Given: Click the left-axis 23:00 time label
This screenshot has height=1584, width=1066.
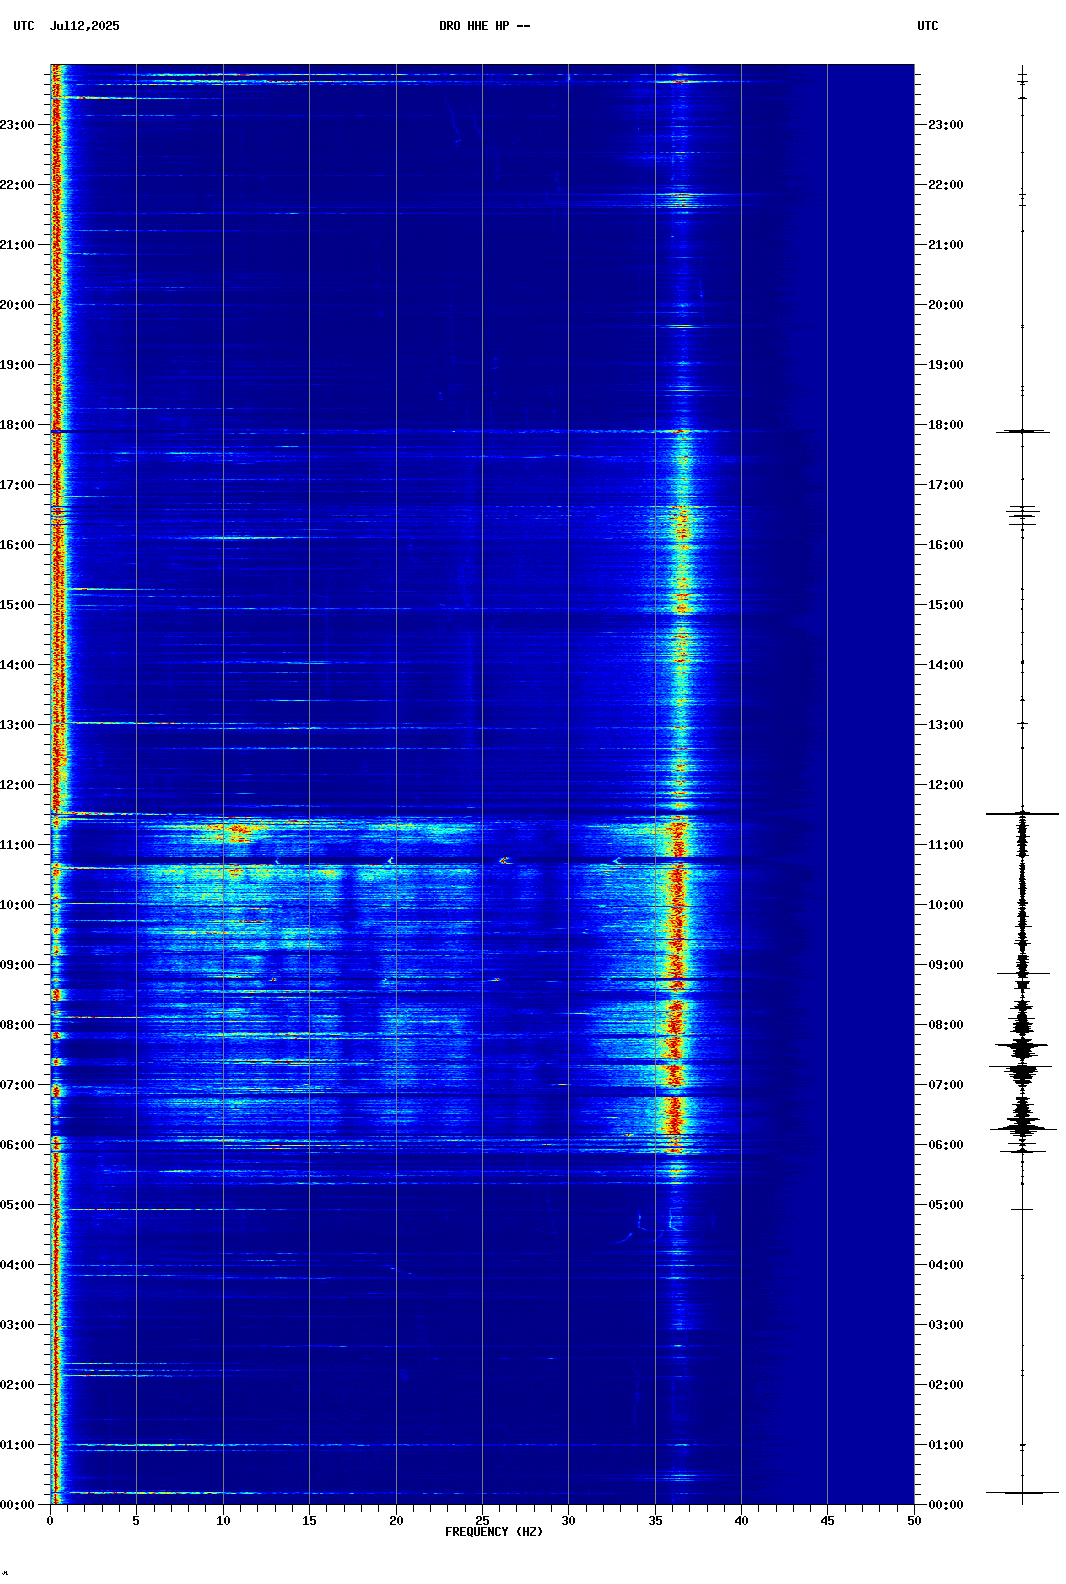Looking at the screenshot, I should 17,125.
